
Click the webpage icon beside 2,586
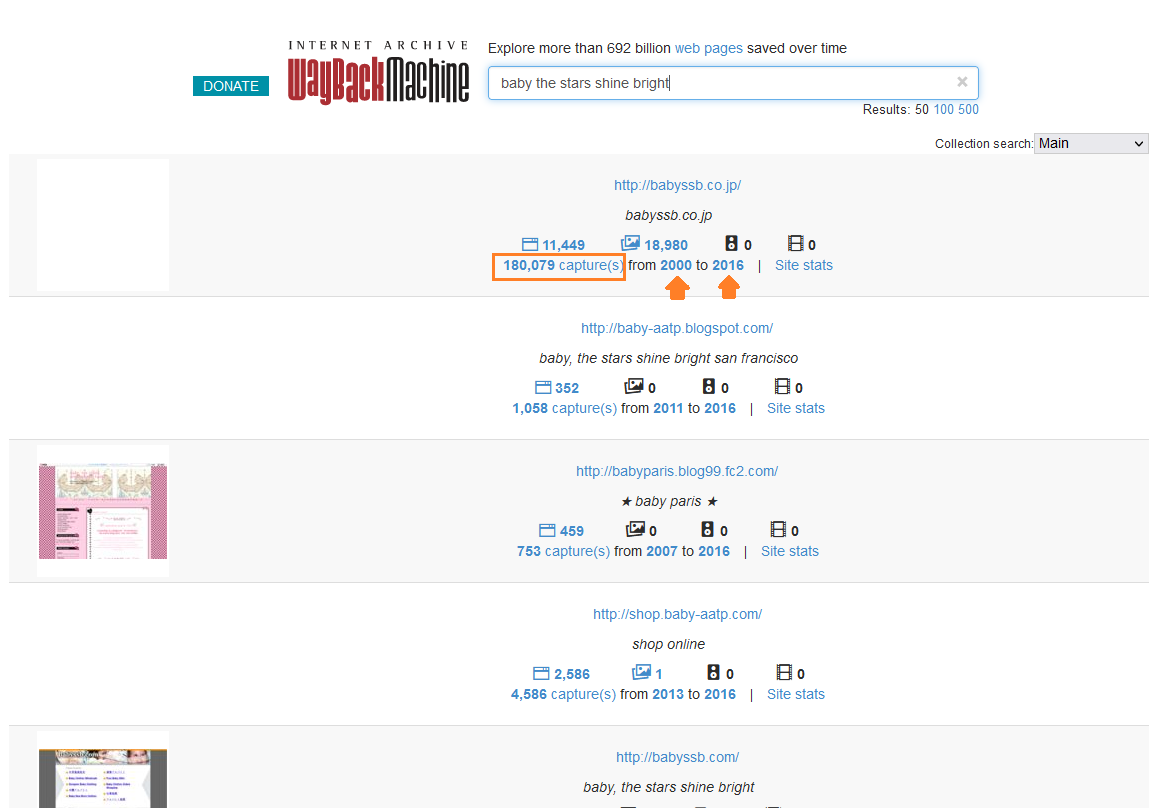[542, 674]
